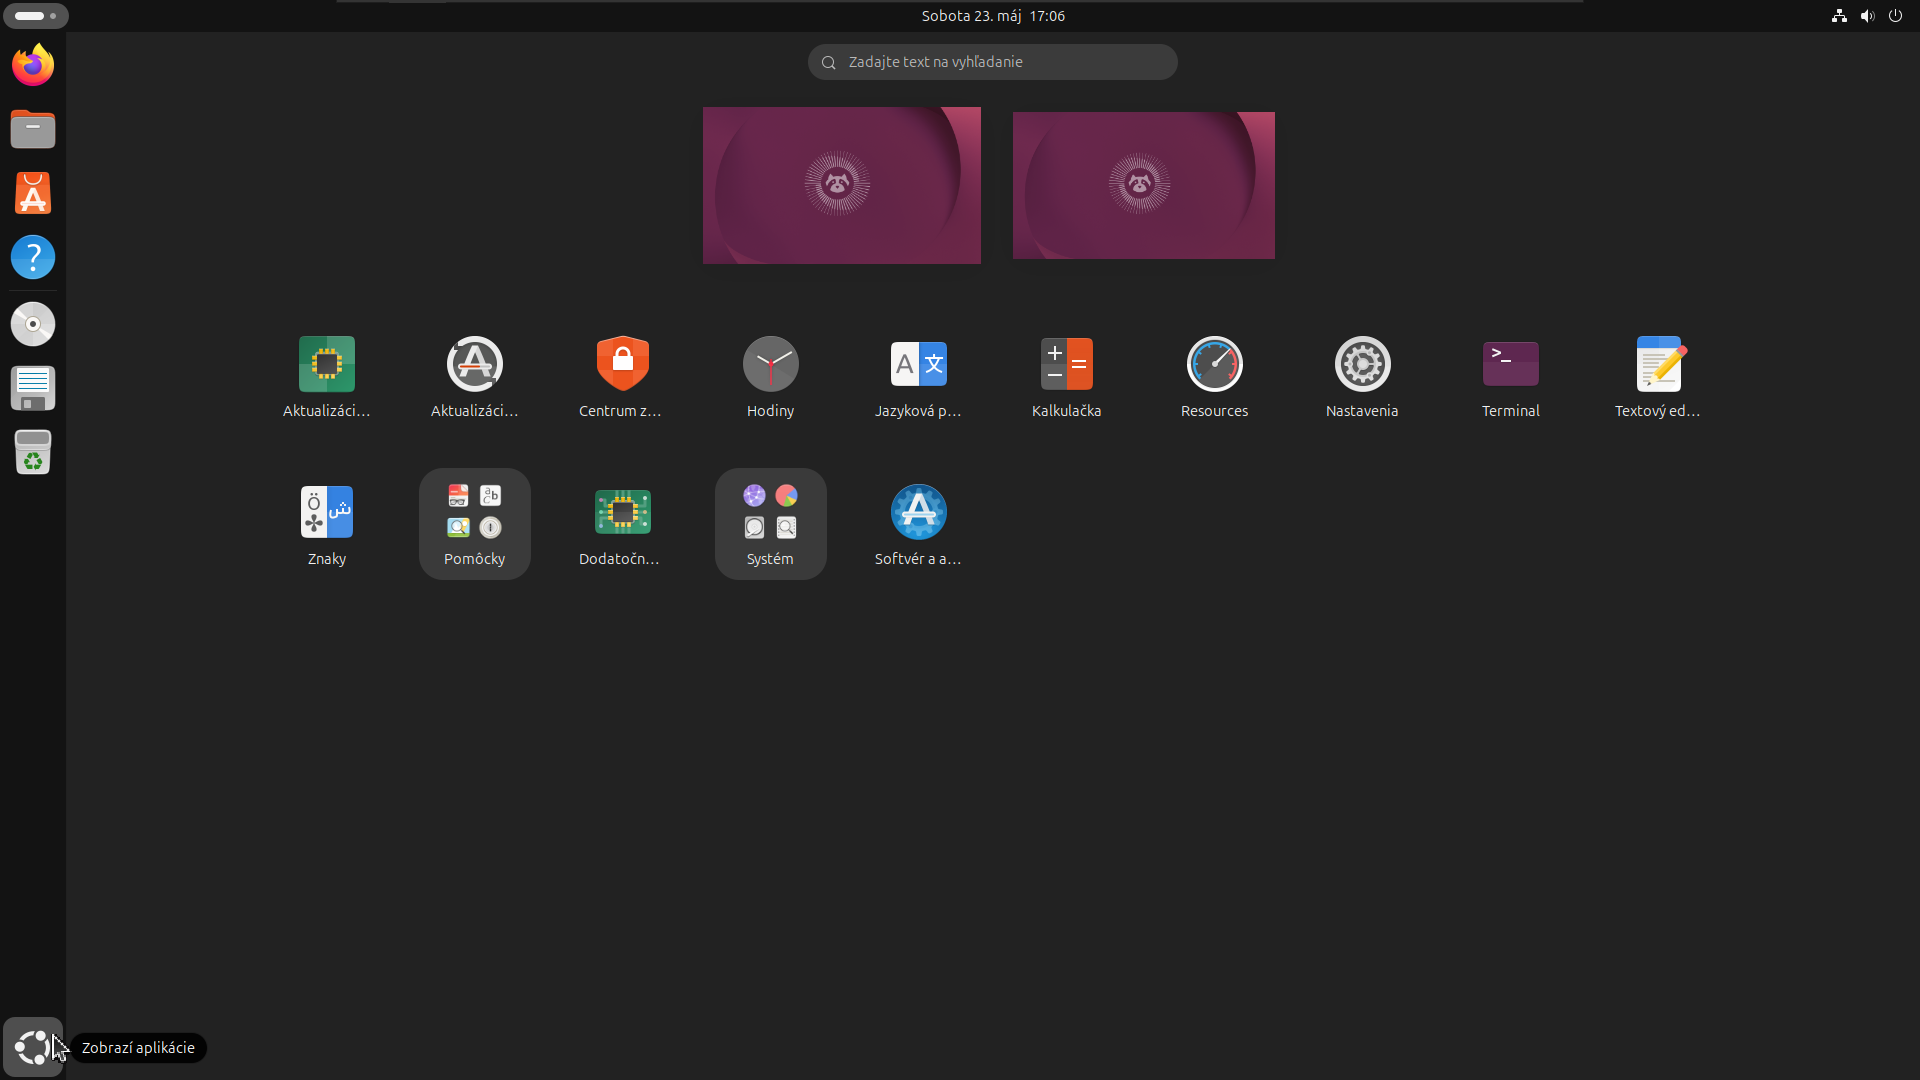Screen dimensions: 1920x1080
Task: Click the disc media icon in dock
Action: coord(33,324)
